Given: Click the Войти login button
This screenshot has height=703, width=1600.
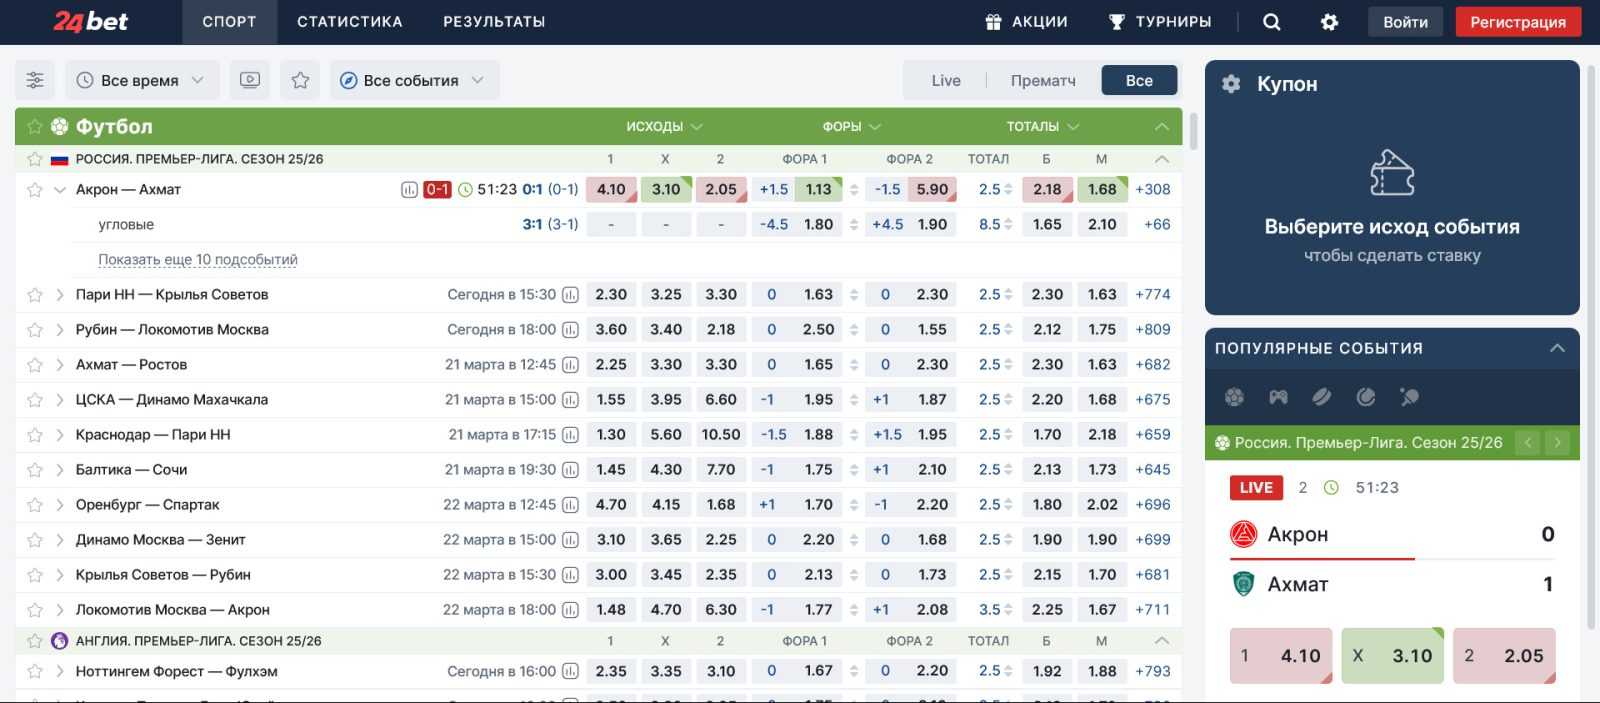Looking at the screenshot, I should tap(1405, 22).
